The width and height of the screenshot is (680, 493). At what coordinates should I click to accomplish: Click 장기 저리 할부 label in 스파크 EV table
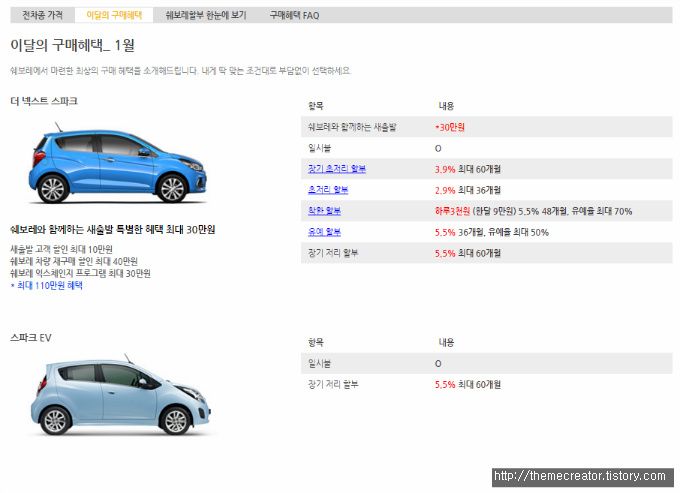pos(333,384)
